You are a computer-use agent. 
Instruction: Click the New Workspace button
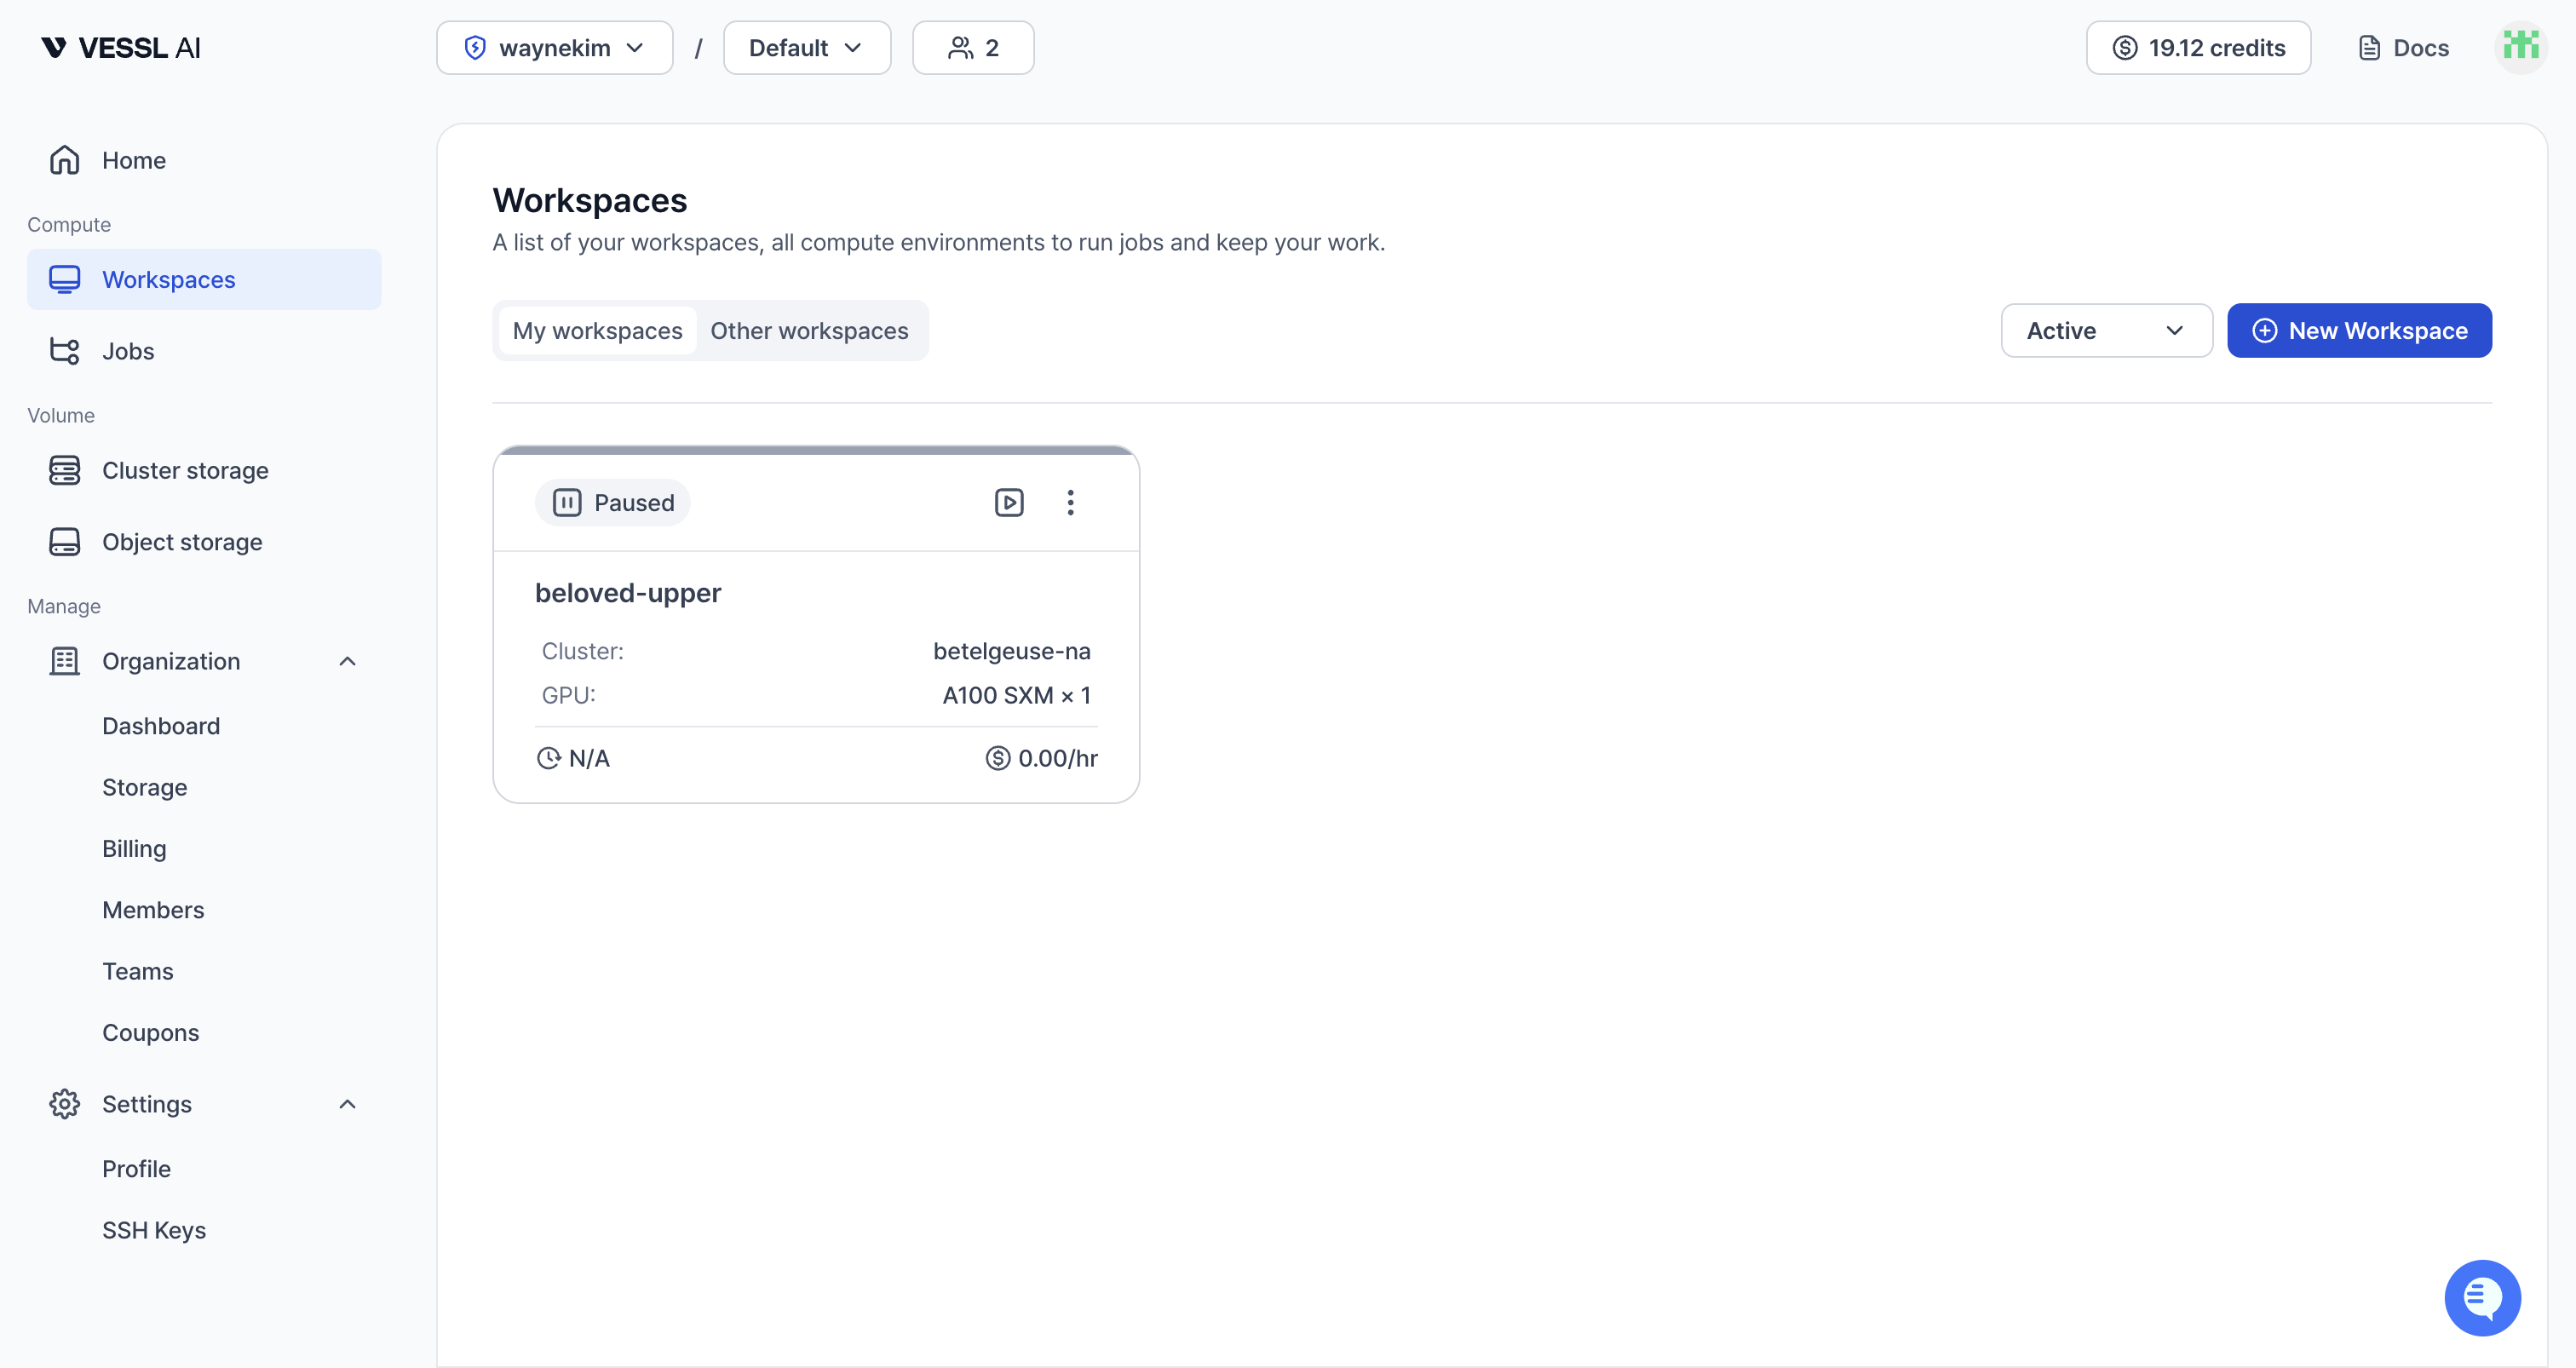tap(2359, 330)
